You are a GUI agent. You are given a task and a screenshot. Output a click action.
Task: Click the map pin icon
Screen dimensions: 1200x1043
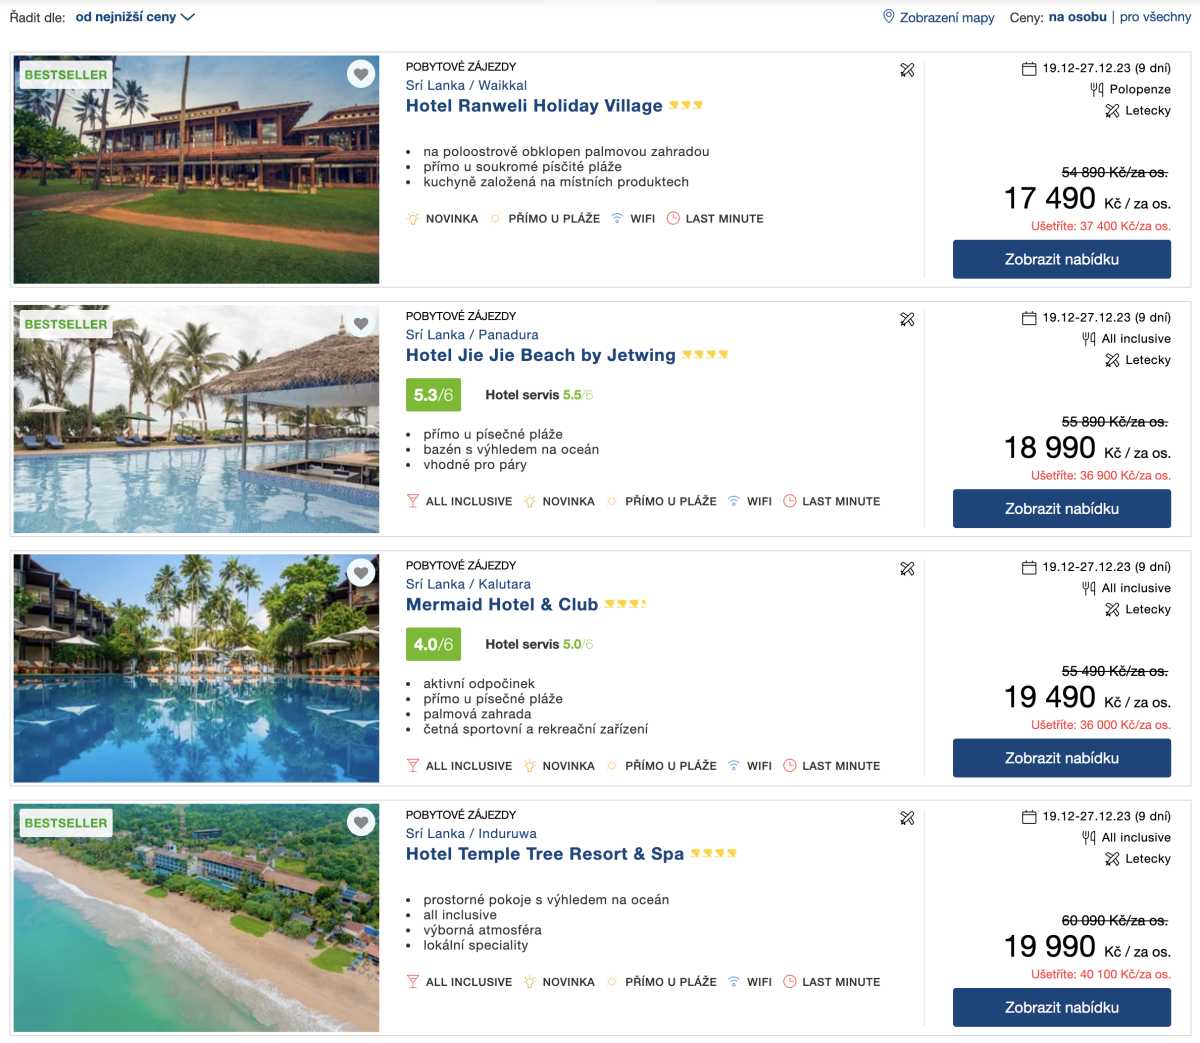888,17
